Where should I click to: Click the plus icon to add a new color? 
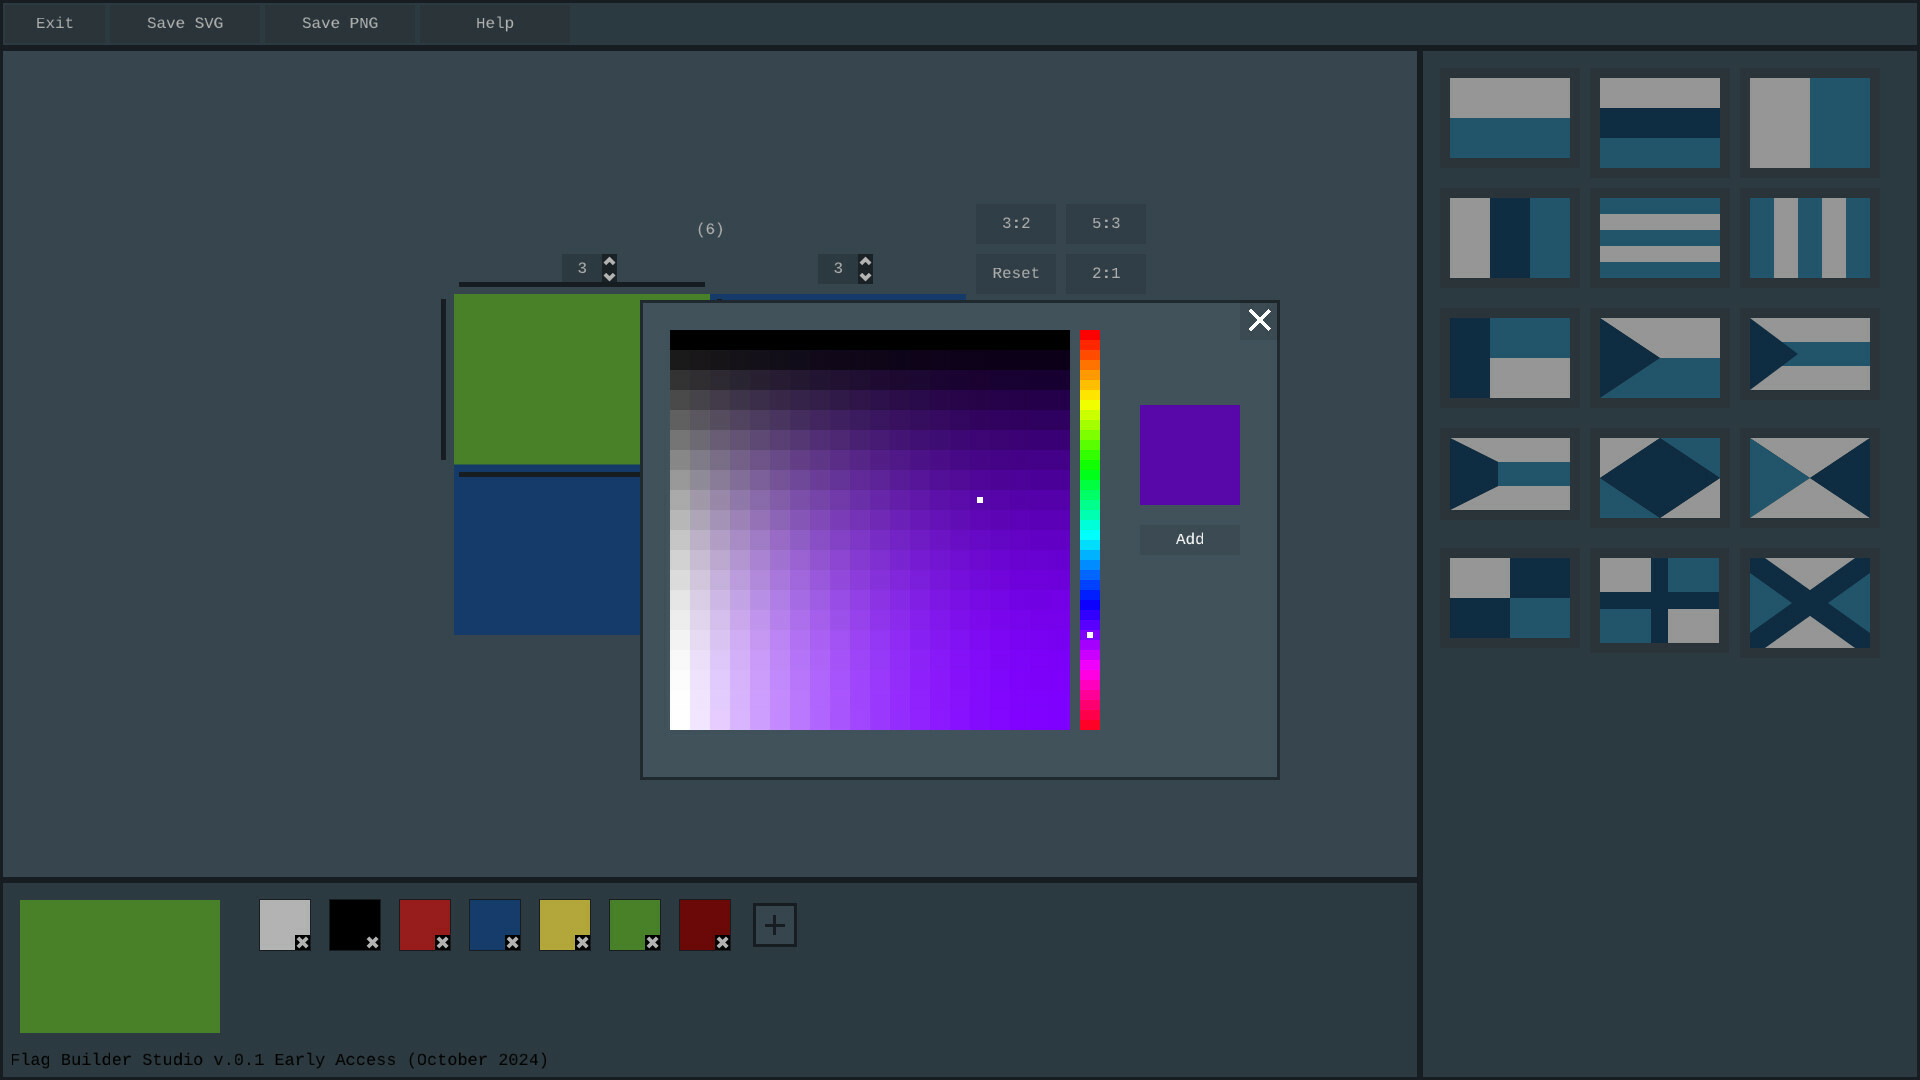[x=774, y=925]
